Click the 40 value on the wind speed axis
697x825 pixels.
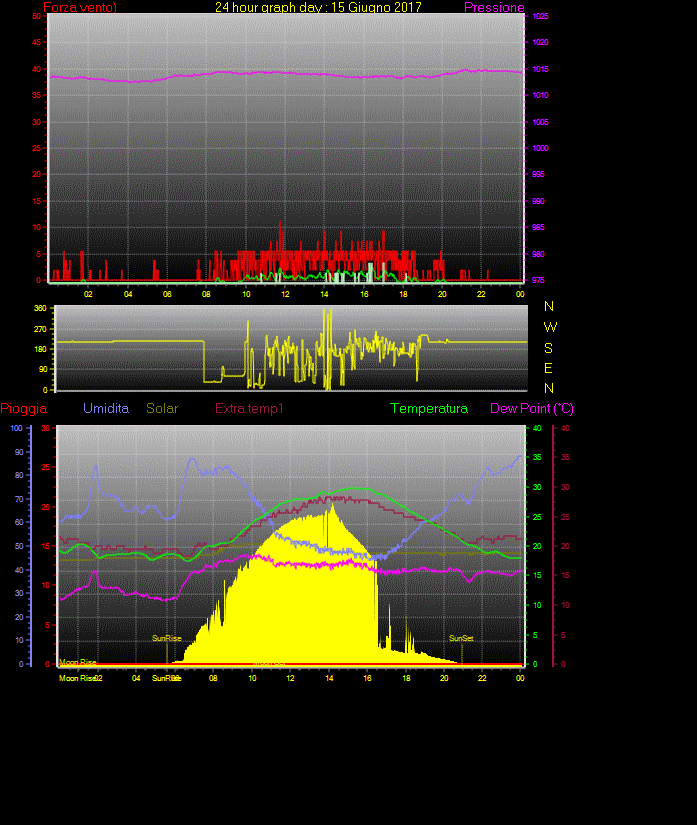point(36,69)
